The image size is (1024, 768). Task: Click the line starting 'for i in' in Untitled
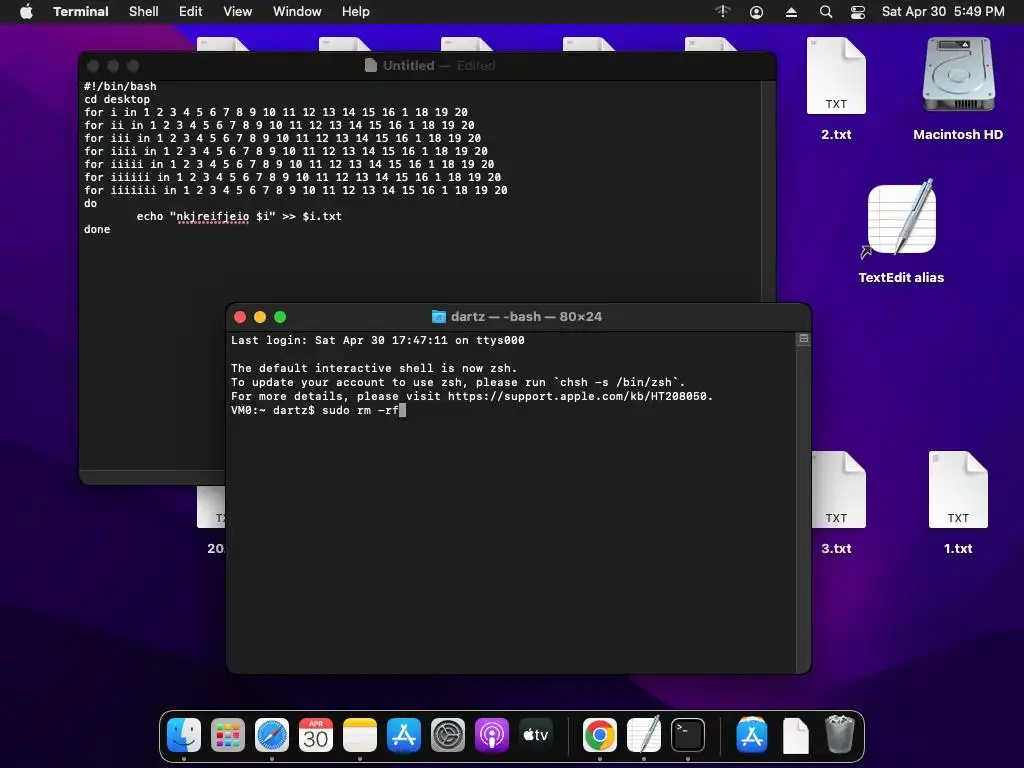(276, 112)
